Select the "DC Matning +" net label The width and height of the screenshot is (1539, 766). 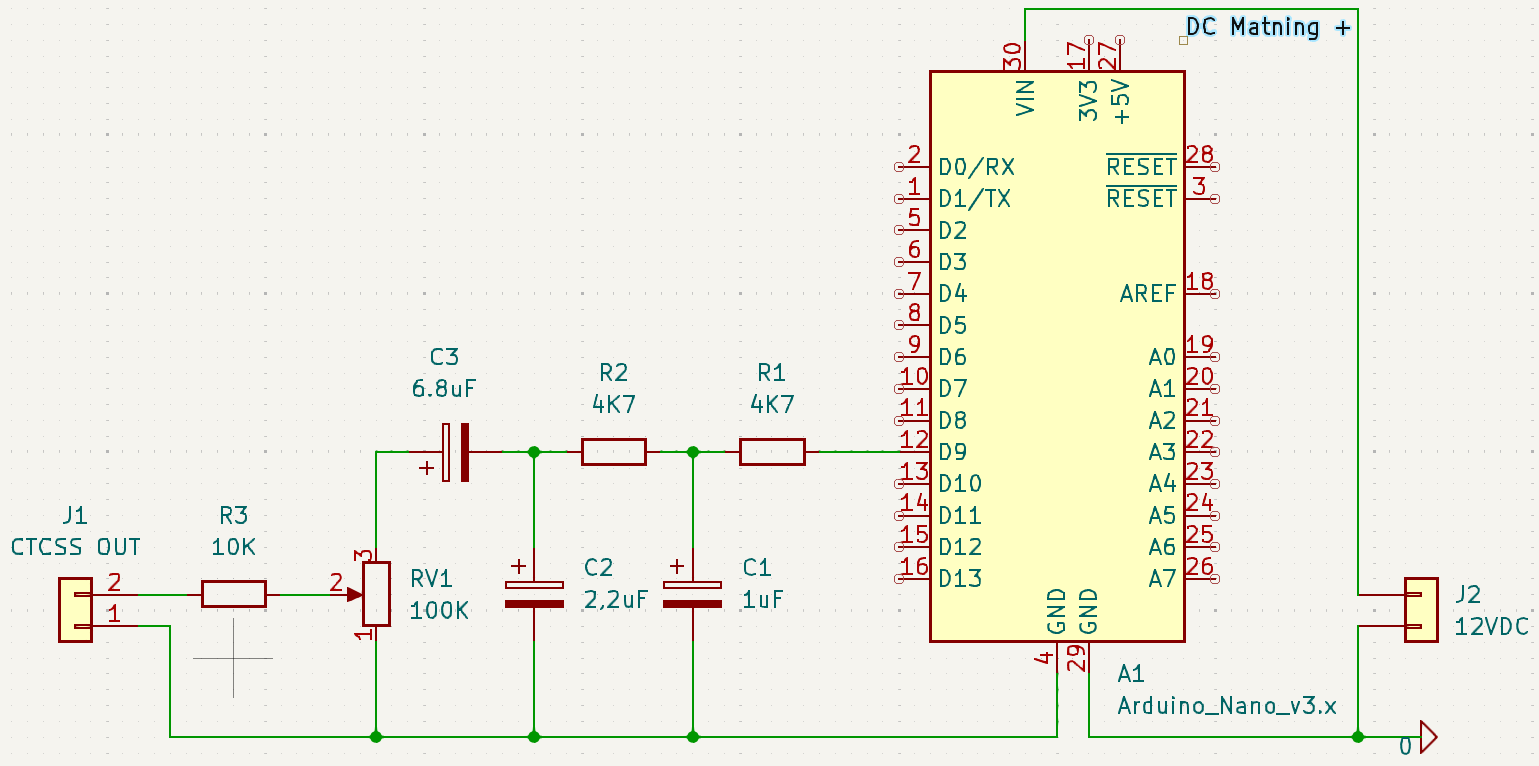(x=1267, y=27)
